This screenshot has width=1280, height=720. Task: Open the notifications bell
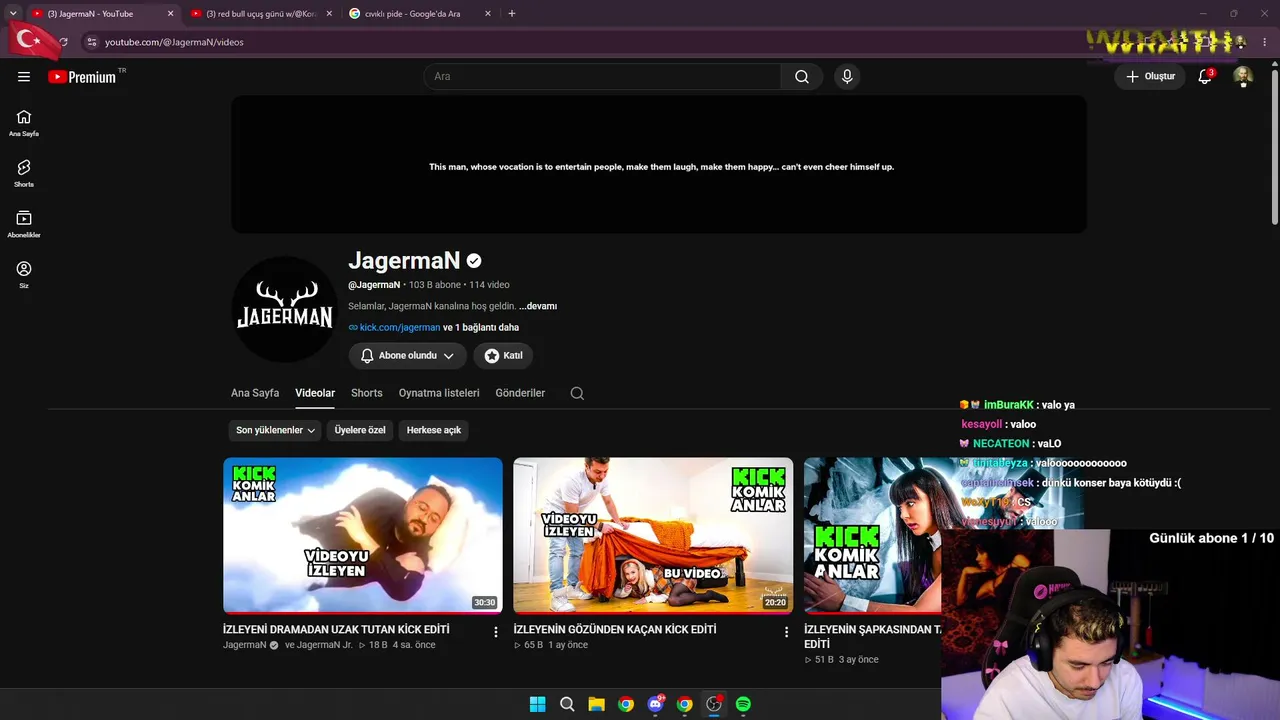coord(1205,77)
